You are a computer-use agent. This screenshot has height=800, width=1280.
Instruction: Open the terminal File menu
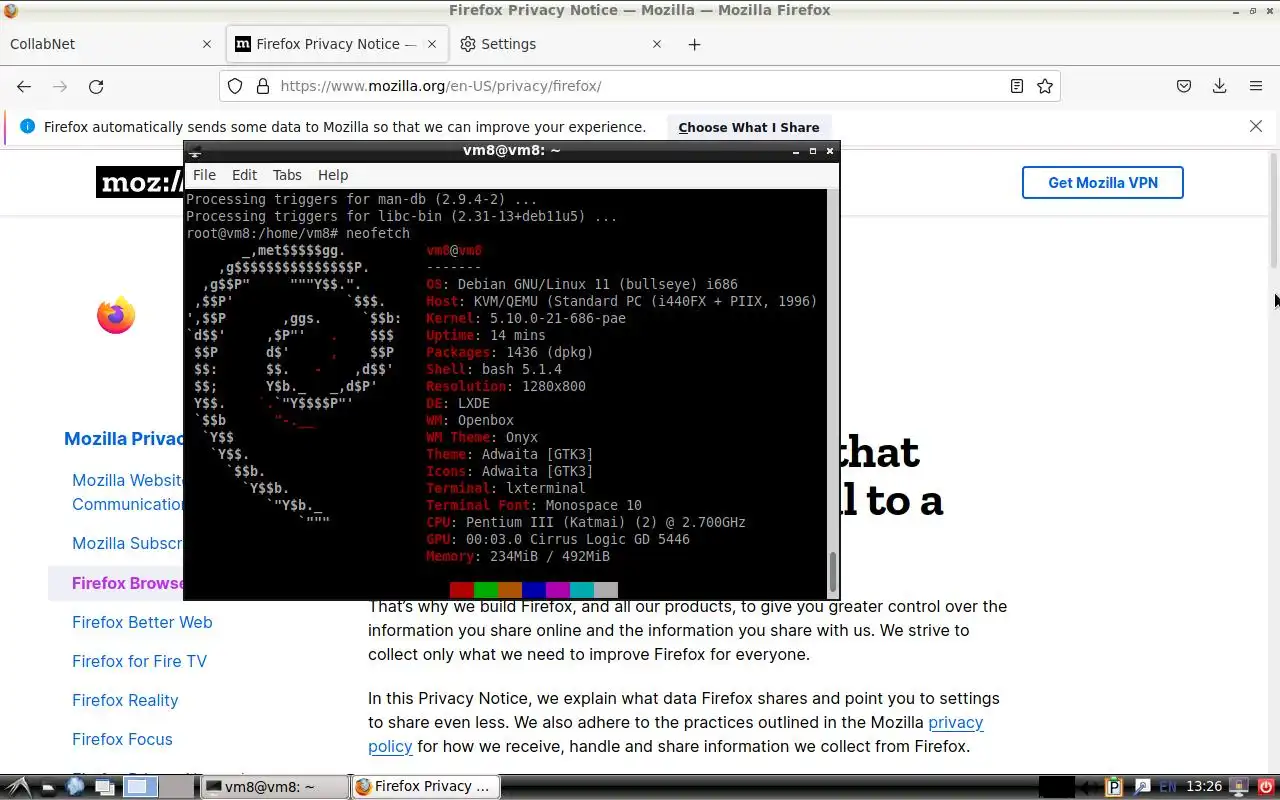pos(204,175)
